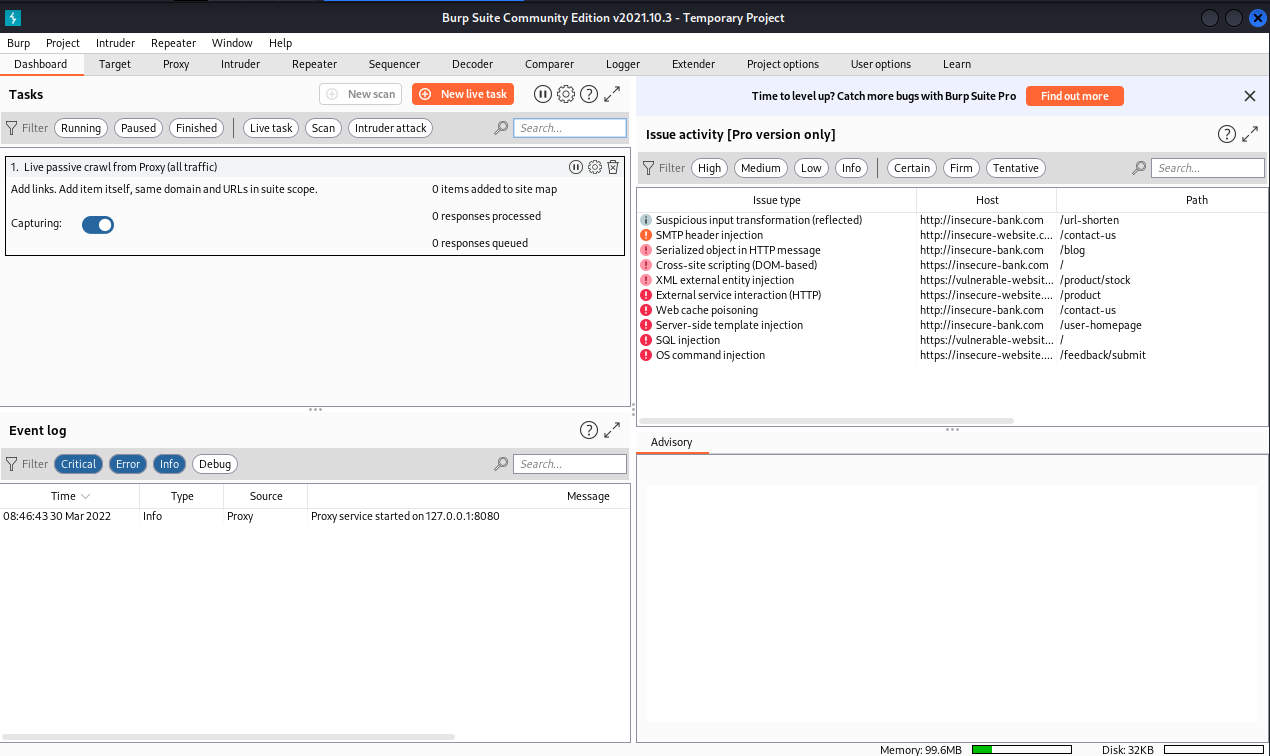Click the New live task button
1270x756 pixels.
click(x=463, y=94)
